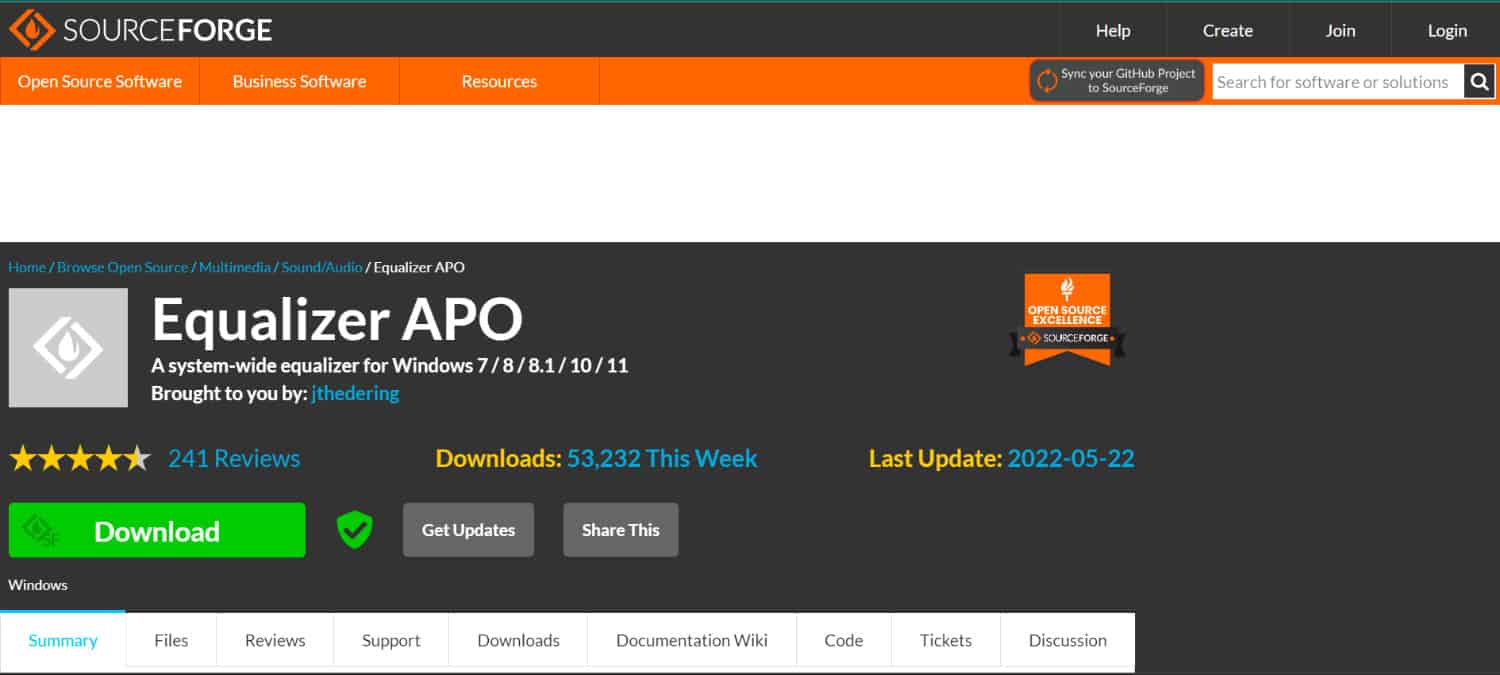Open the jthedering author link
The image size is (1500, 675).
pos(355,393)
